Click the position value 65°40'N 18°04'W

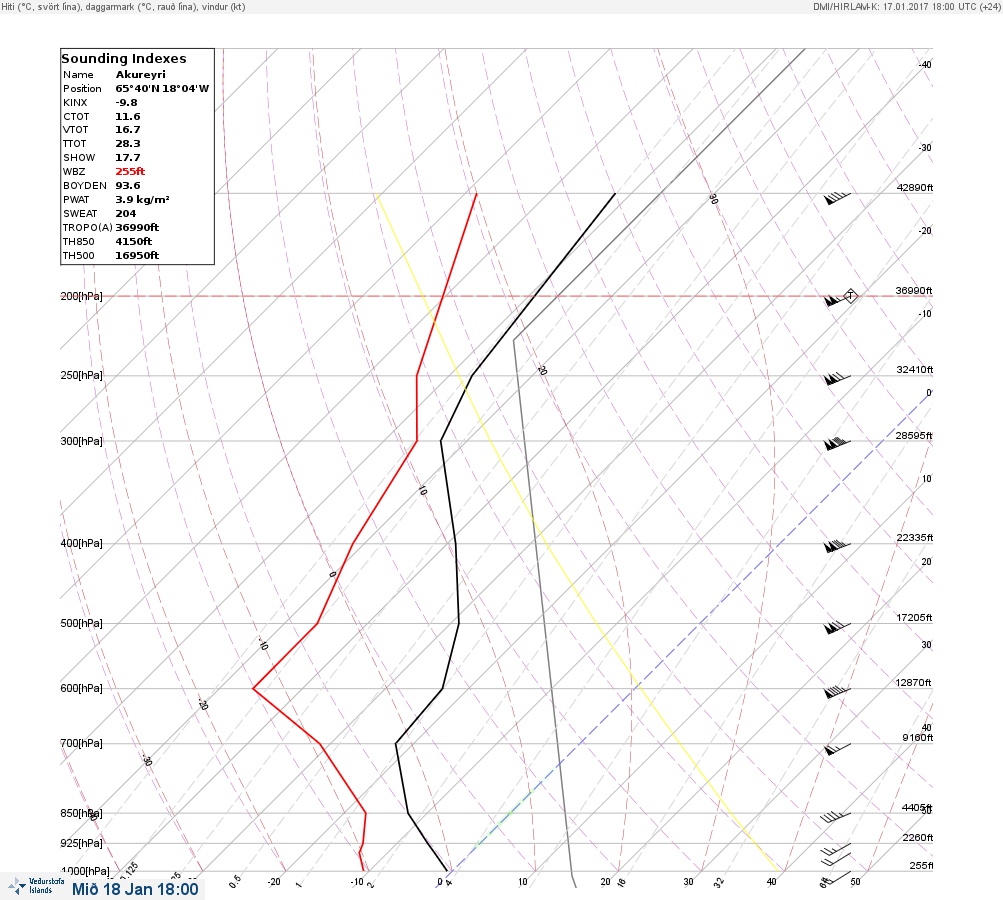(162, 88)
